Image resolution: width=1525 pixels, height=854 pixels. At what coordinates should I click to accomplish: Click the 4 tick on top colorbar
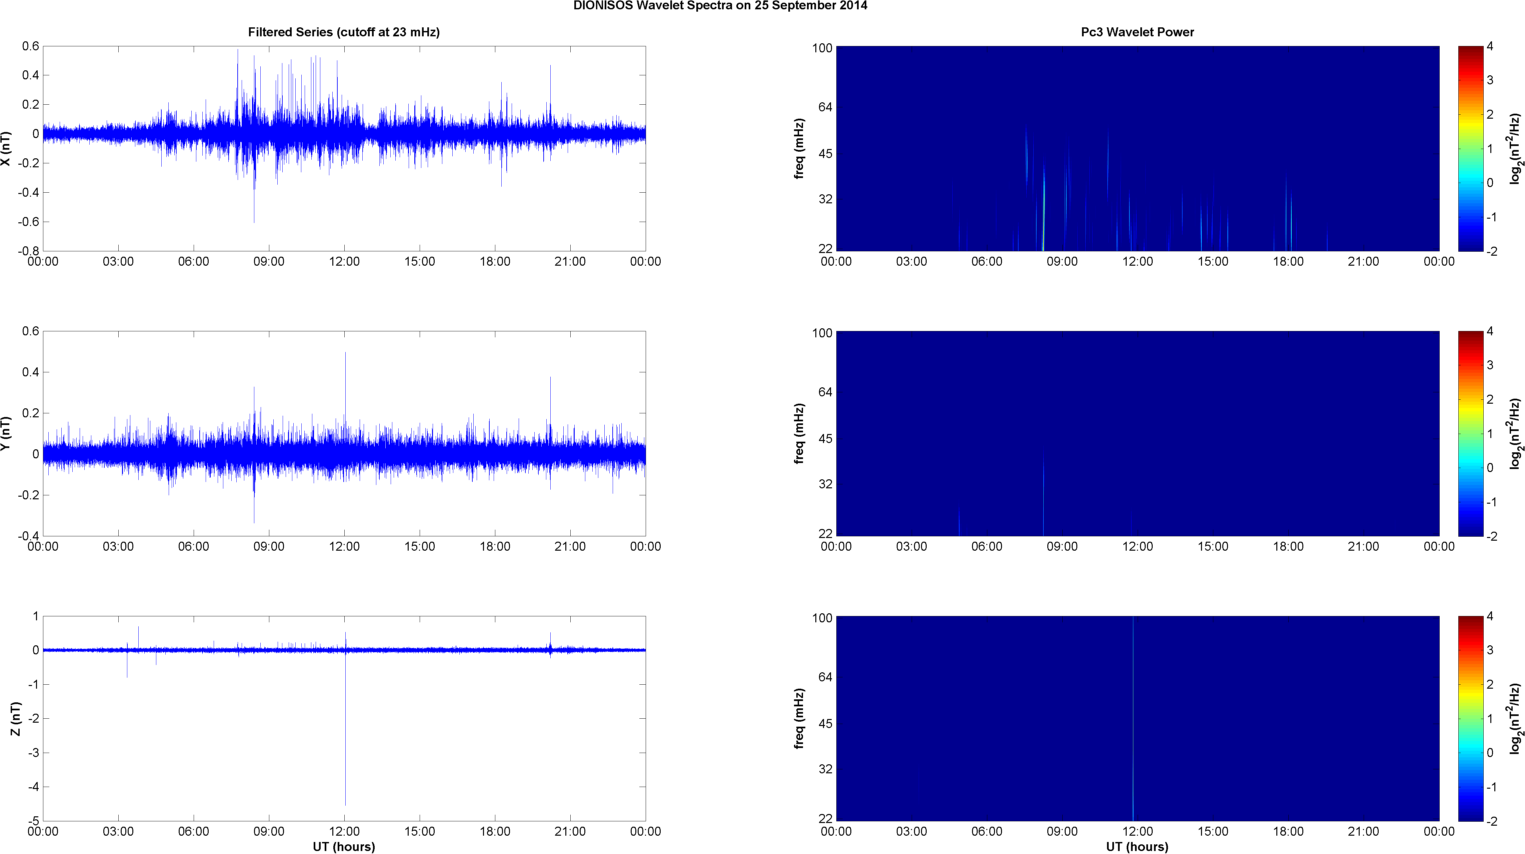[1490, 47]
